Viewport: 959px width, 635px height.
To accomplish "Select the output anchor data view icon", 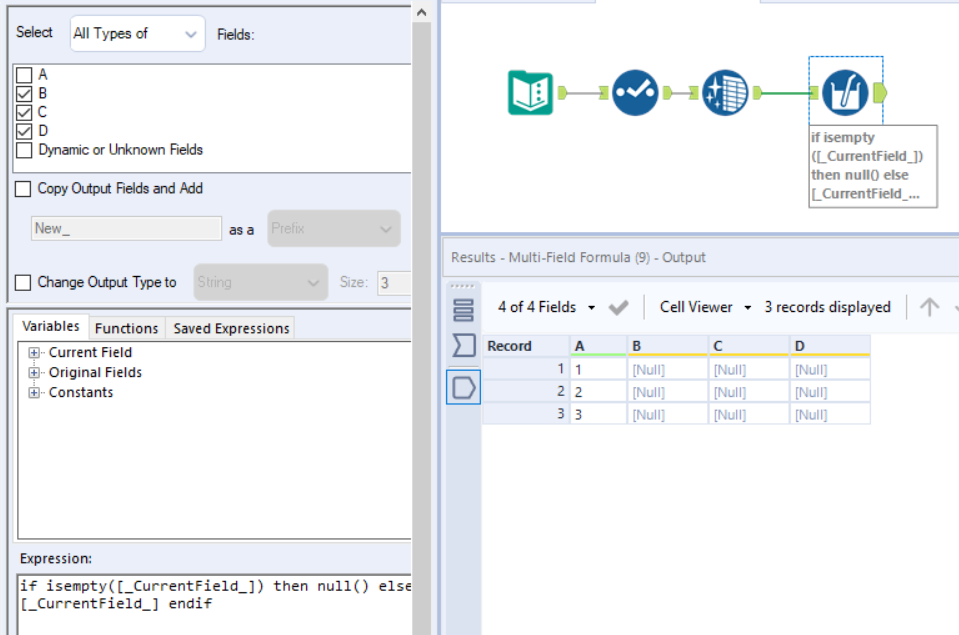I will (x=463, y=387).
